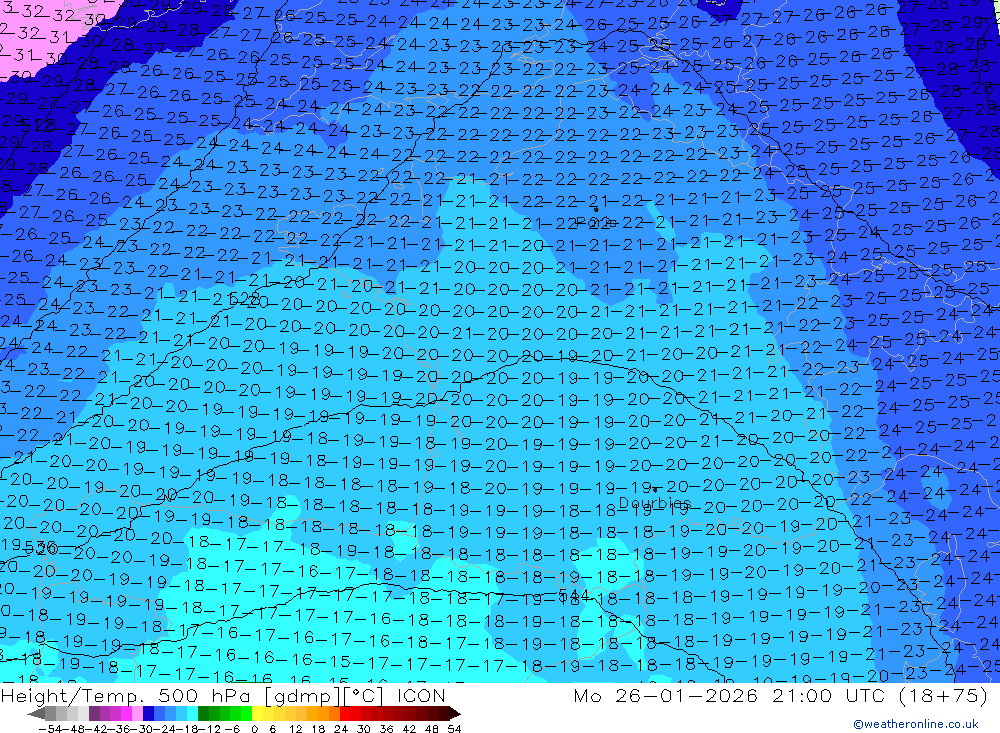Select the yellow swatch above 0 in legend
Image resolution: width=1000 pixels, height=733 pixels.
[x=257, y=713]
